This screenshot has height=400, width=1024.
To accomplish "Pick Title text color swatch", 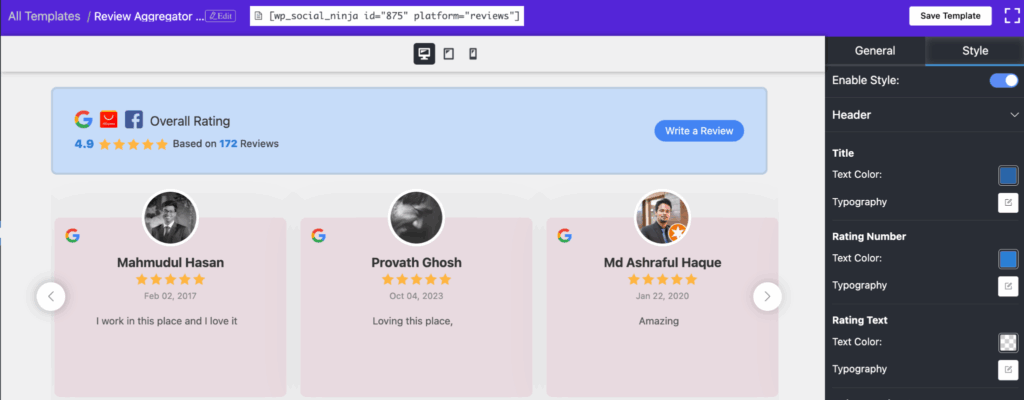I will pos(1008,175).
